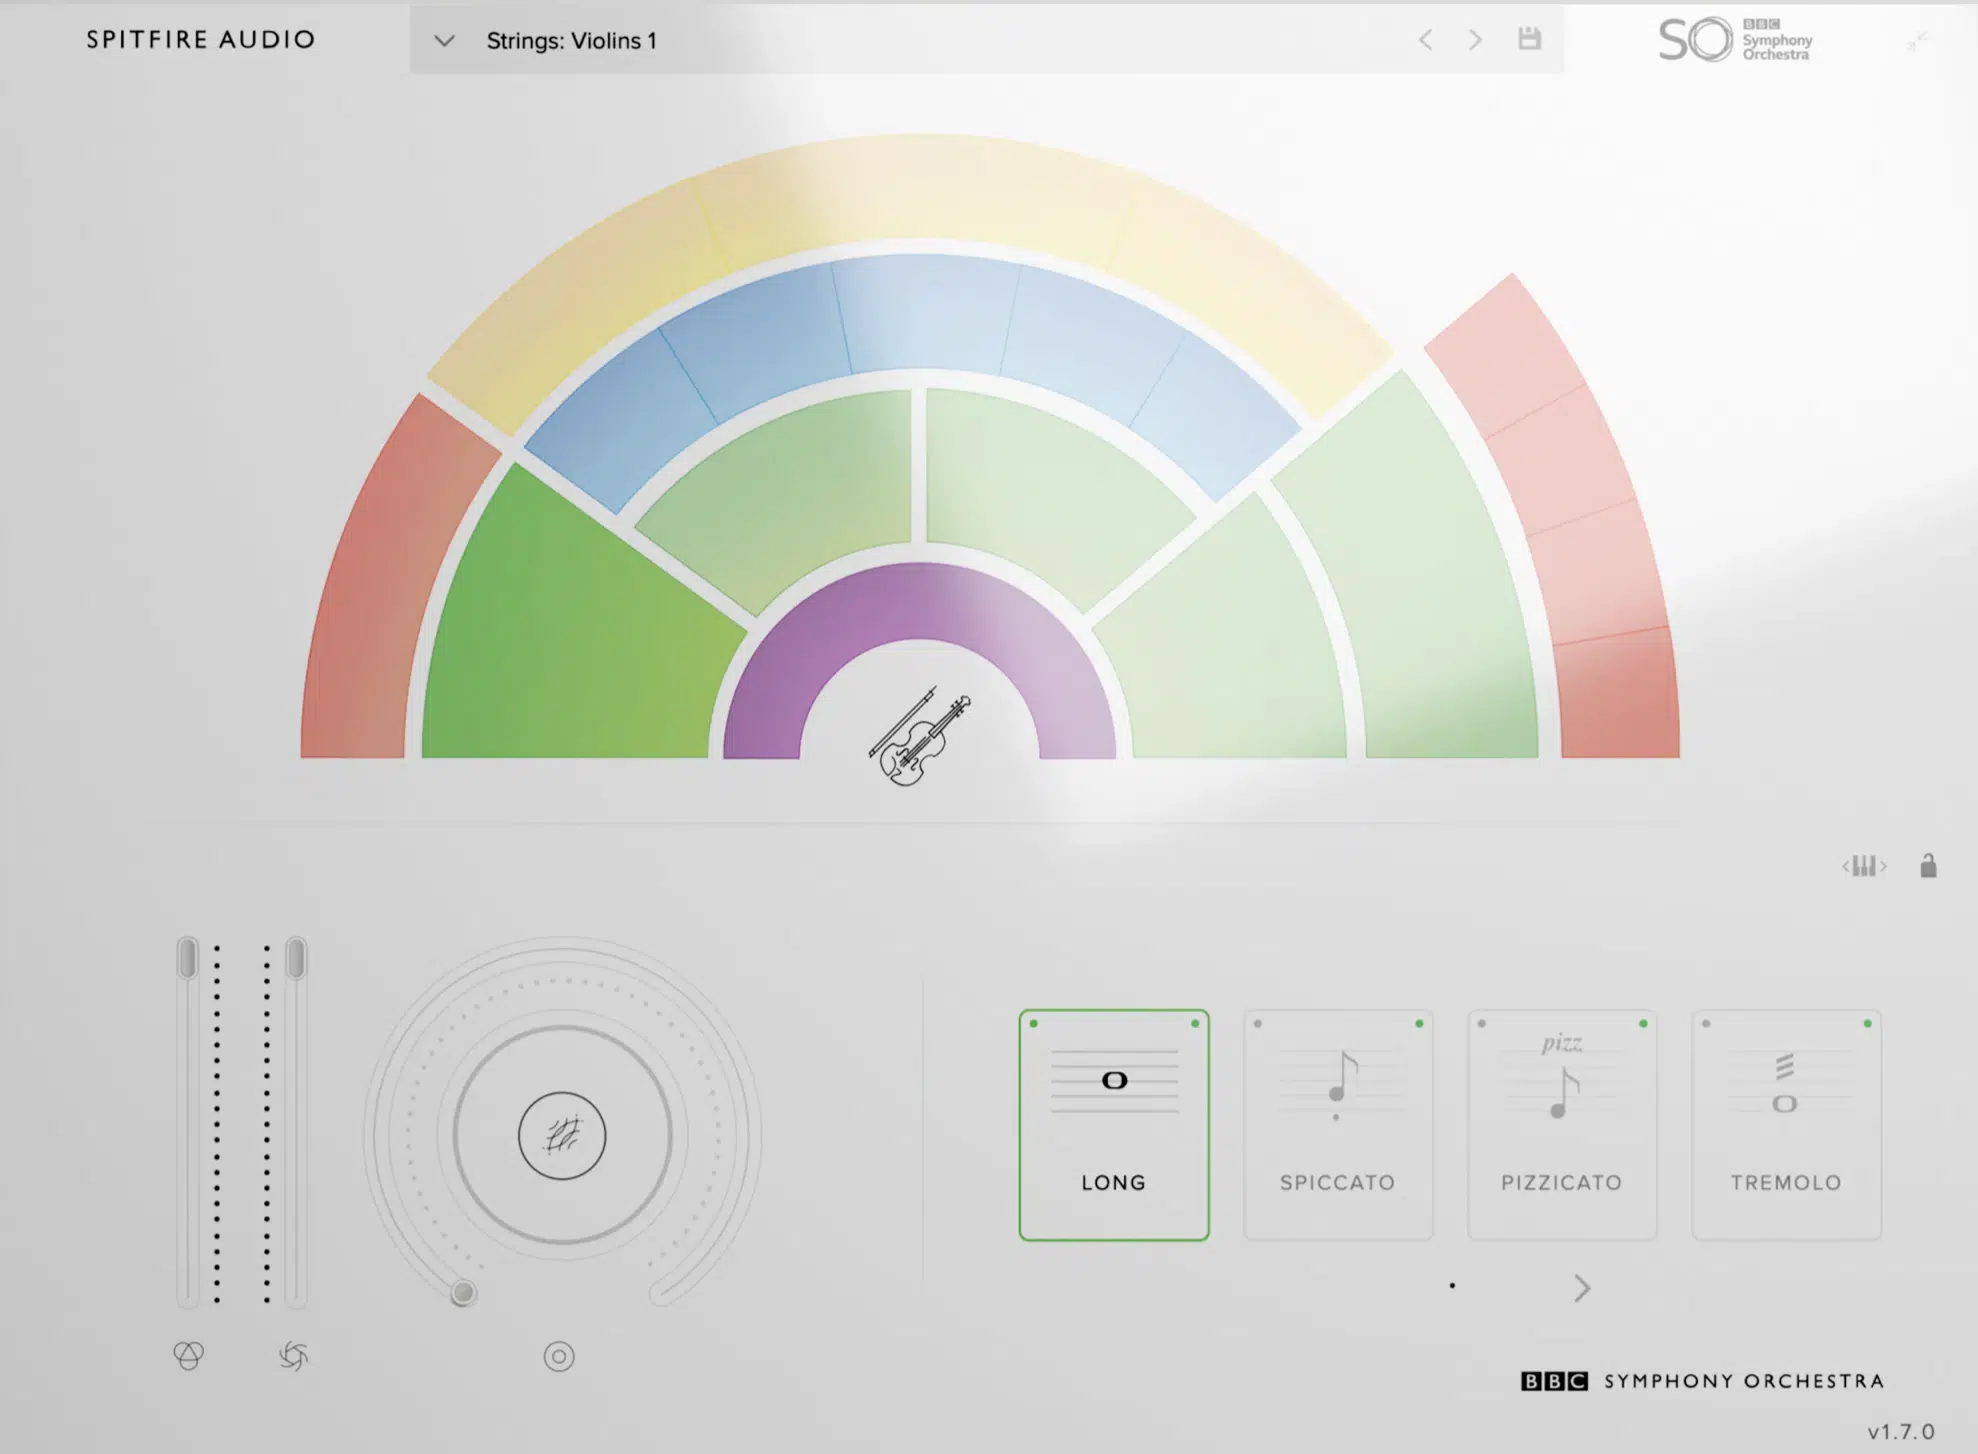
Task: Click the violin icon in the center
Action: click(919, 737)
